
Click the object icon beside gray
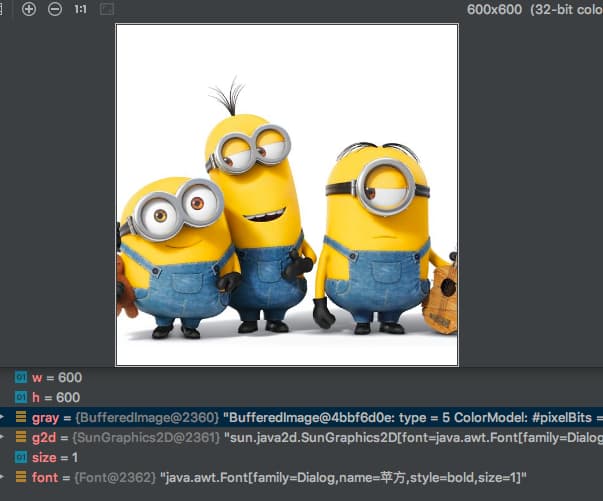click(21, 416)
